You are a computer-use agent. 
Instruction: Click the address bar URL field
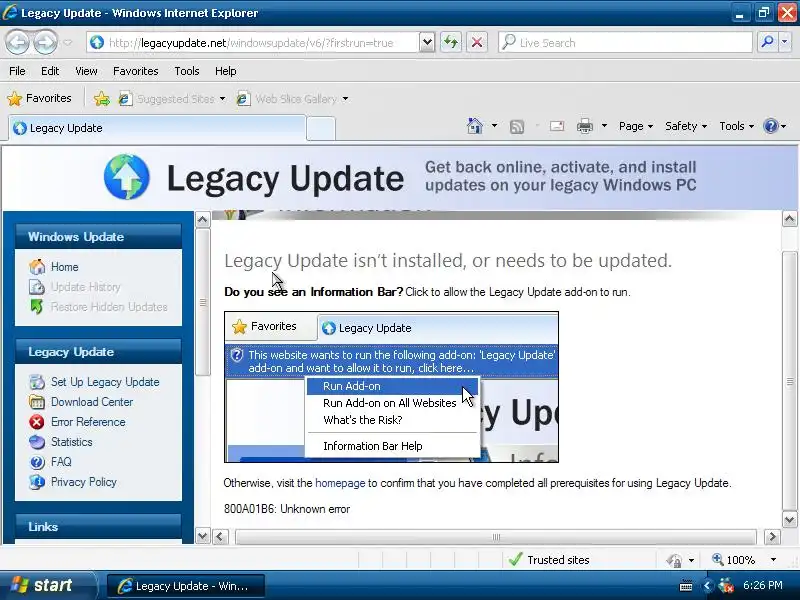click(x=253, y=42)
